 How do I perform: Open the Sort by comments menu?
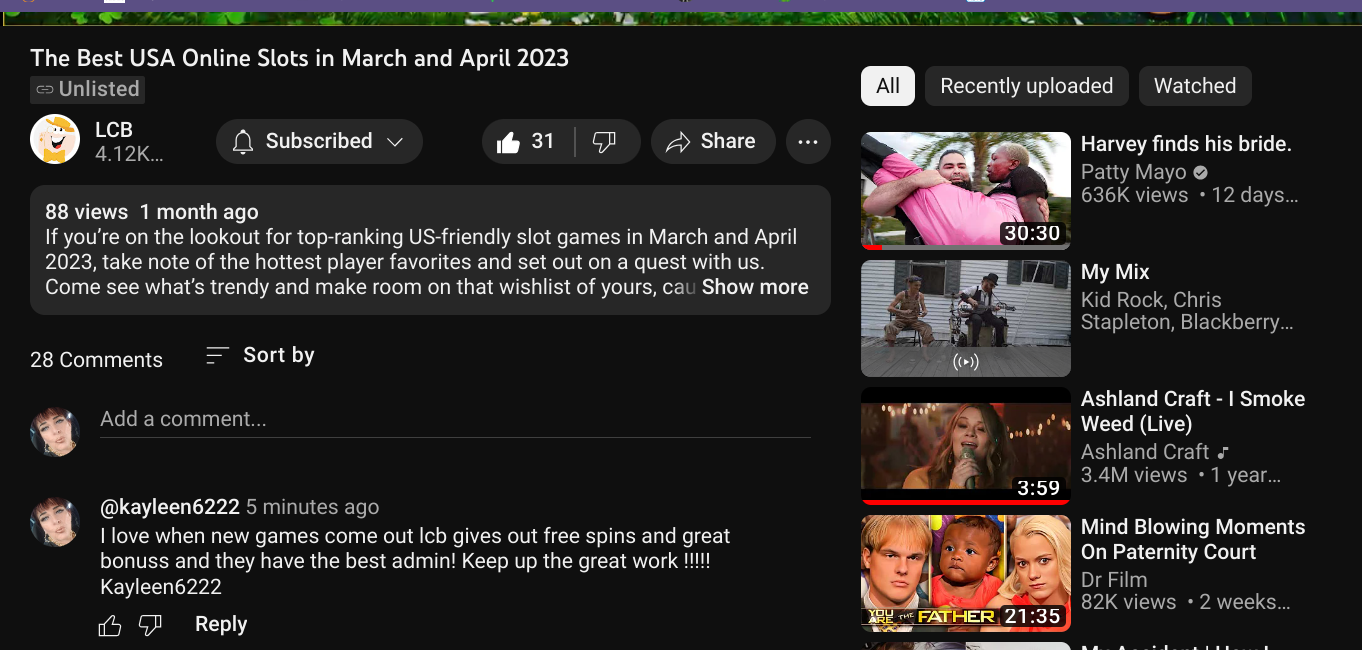[260, 355]
